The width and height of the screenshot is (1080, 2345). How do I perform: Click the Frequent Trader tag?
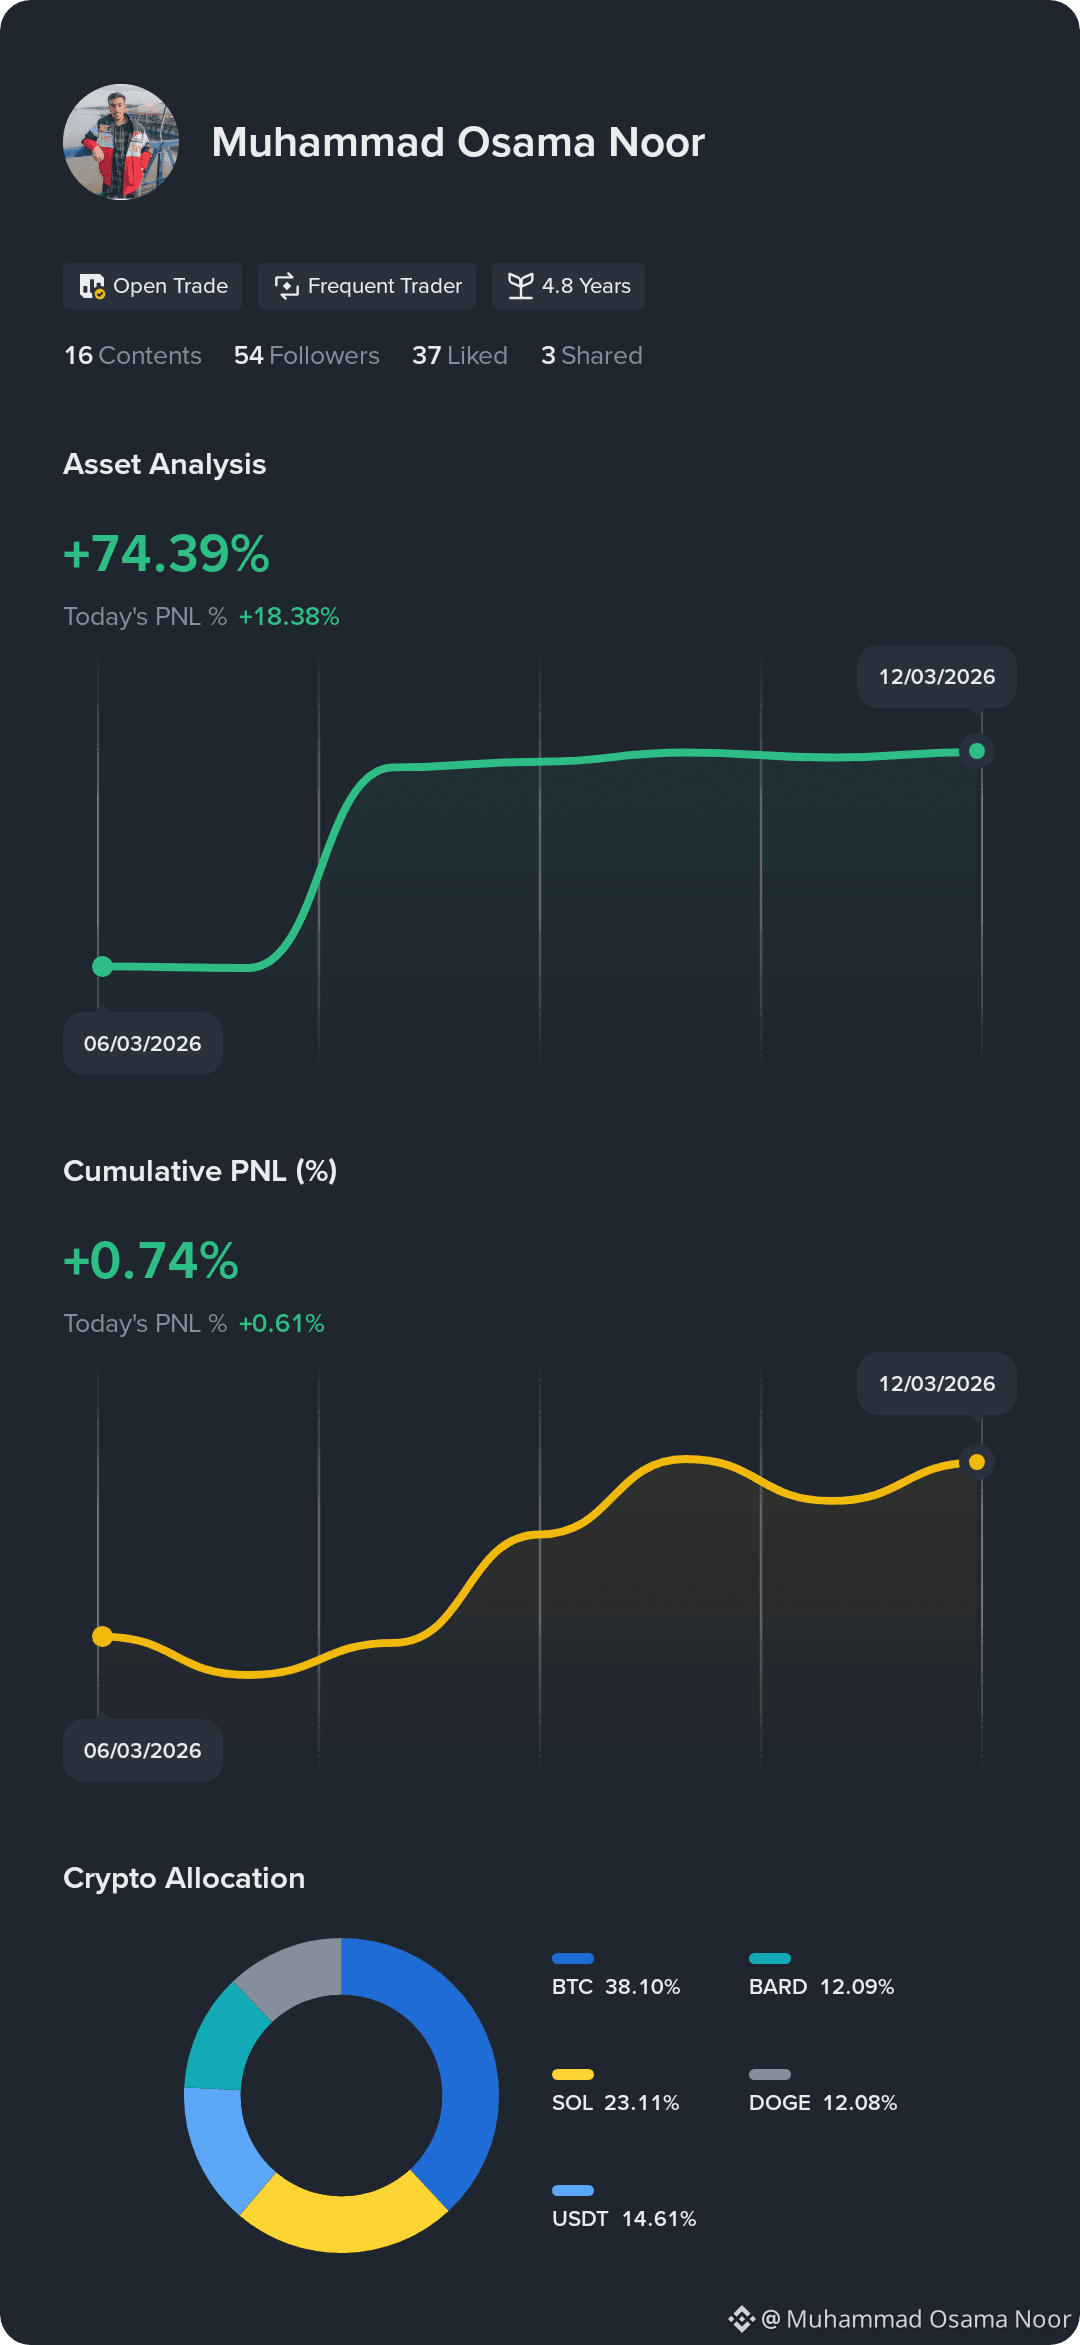(x=367, y=286)
